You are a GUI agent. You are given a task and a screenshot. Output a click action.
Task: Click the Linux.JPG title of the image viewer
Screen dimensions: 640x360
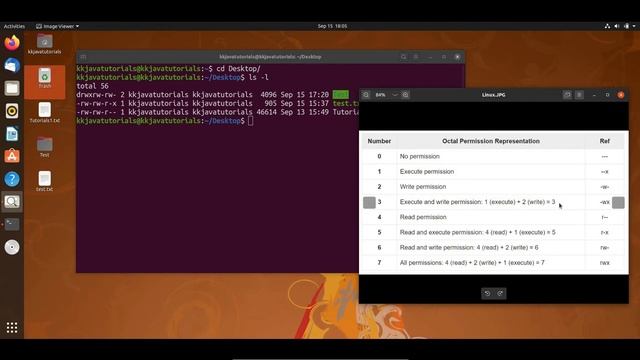coord(493,95)
